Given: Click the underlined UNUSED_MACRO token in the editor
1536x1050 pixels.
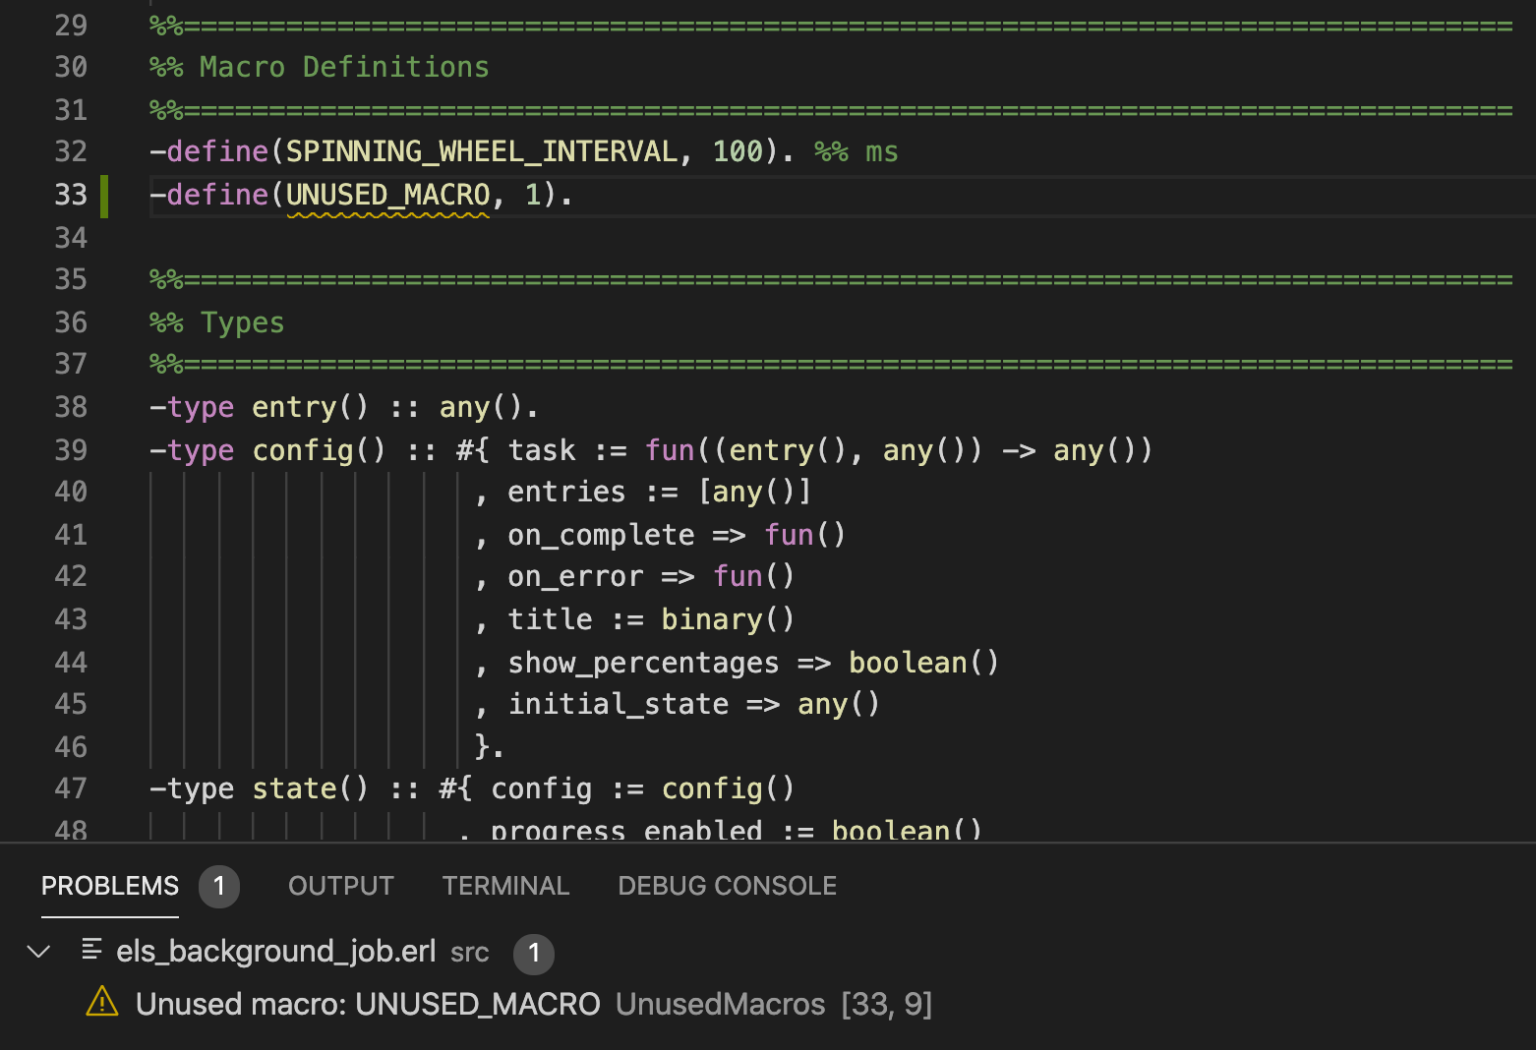Looking at the screenshot, I should [x=387, y=195].
